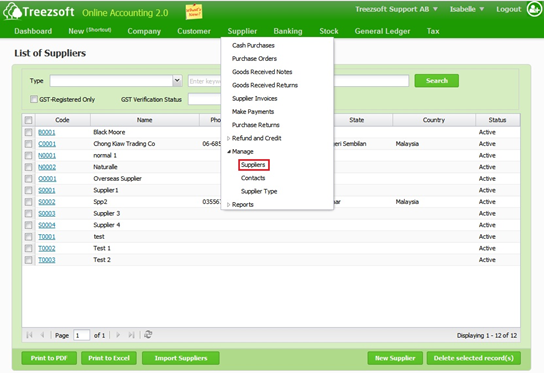
Task: Click Print to PDF button
Action: (x=49, y=358)
